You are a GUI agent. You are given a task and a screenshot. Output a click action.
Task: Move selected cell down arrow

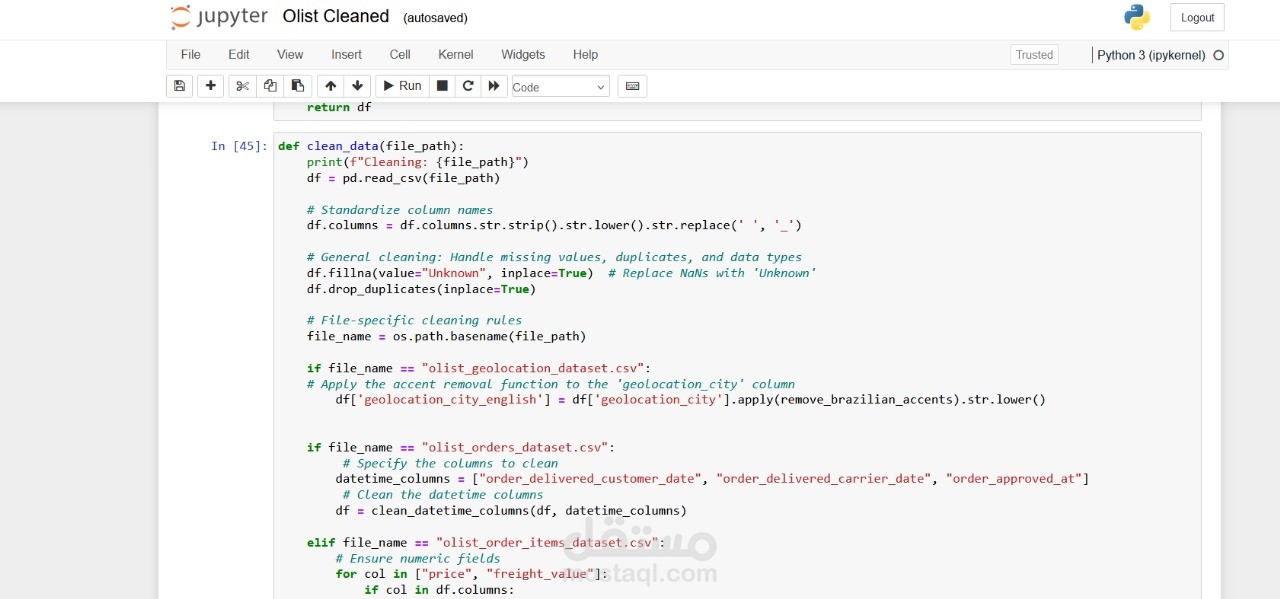coord(357,86)
